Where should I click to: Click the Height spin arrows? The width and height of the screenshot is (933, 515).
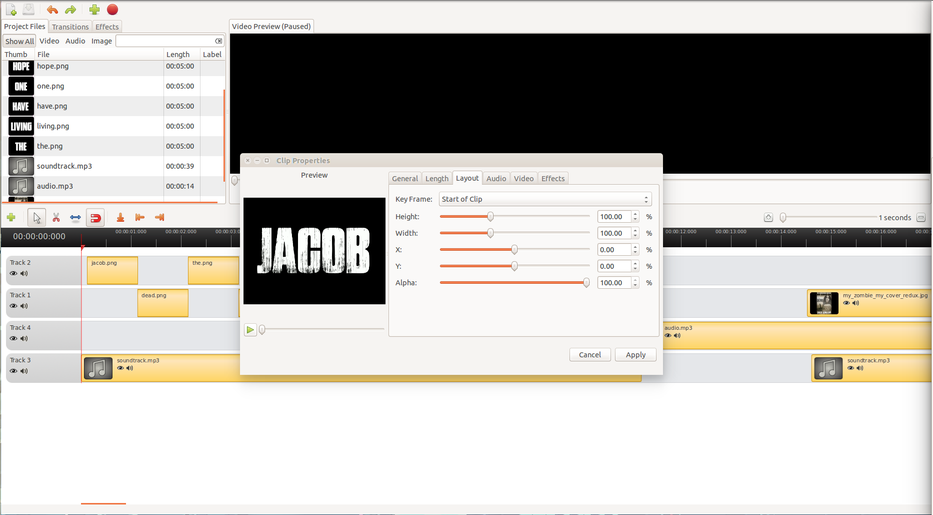coord(635,216)
